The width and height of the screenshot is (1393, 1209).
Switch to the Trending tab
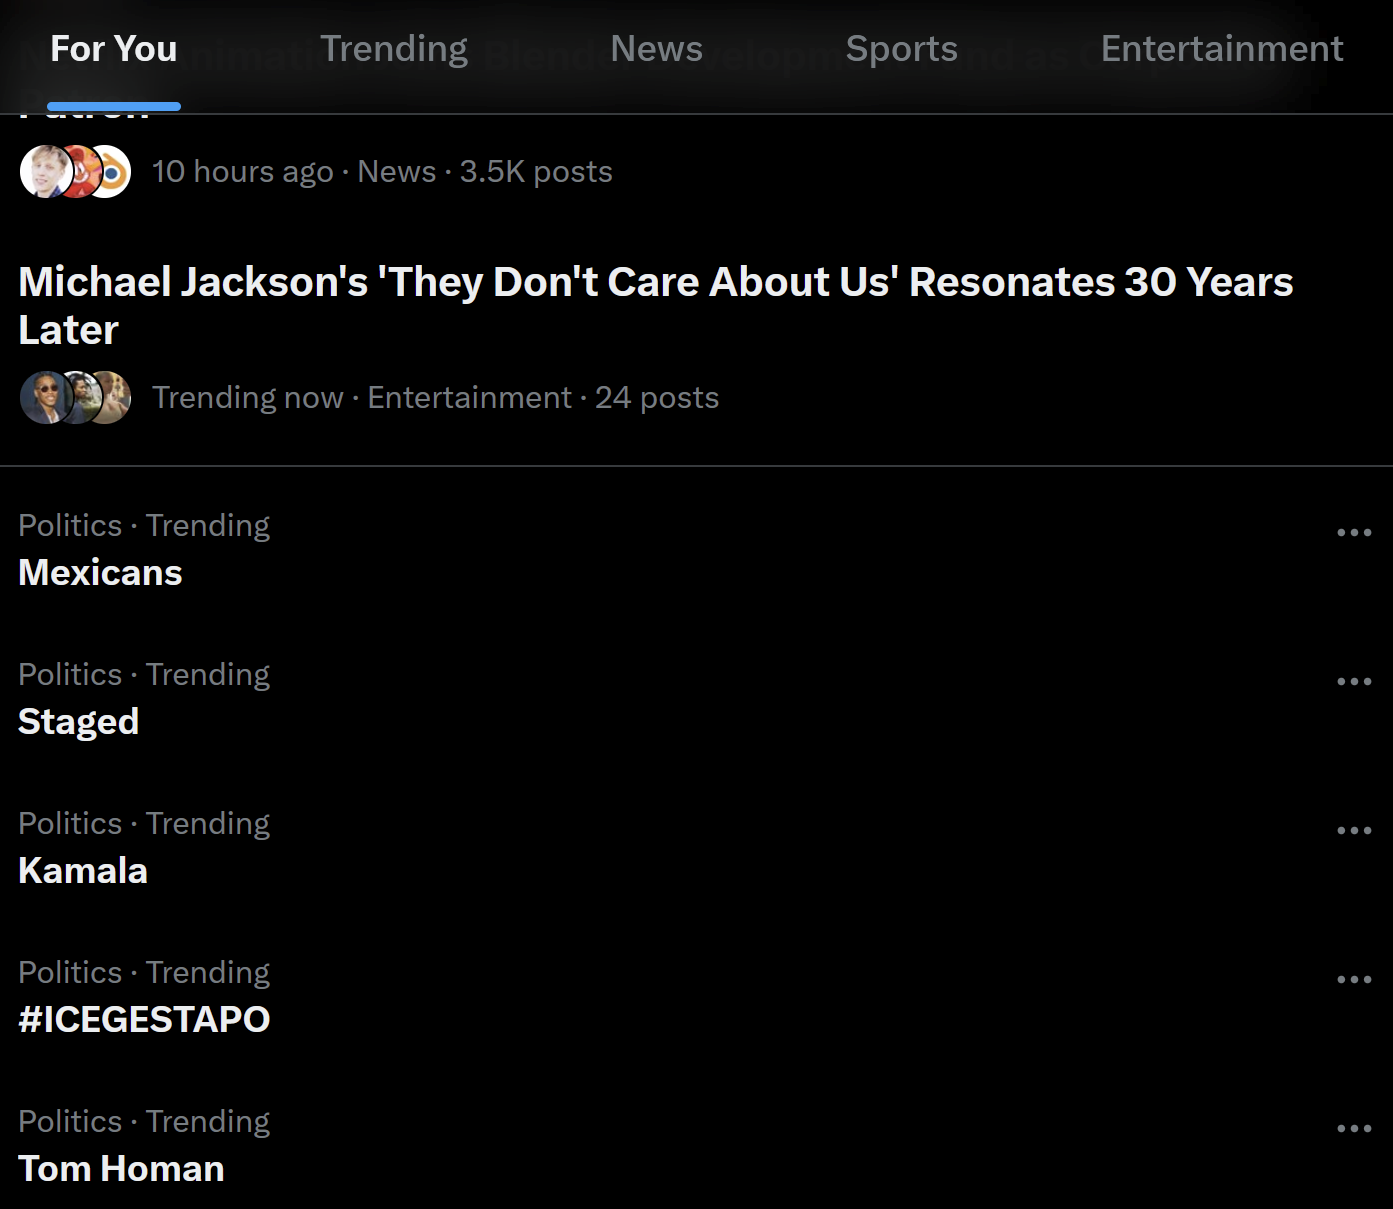coord(394,49)
